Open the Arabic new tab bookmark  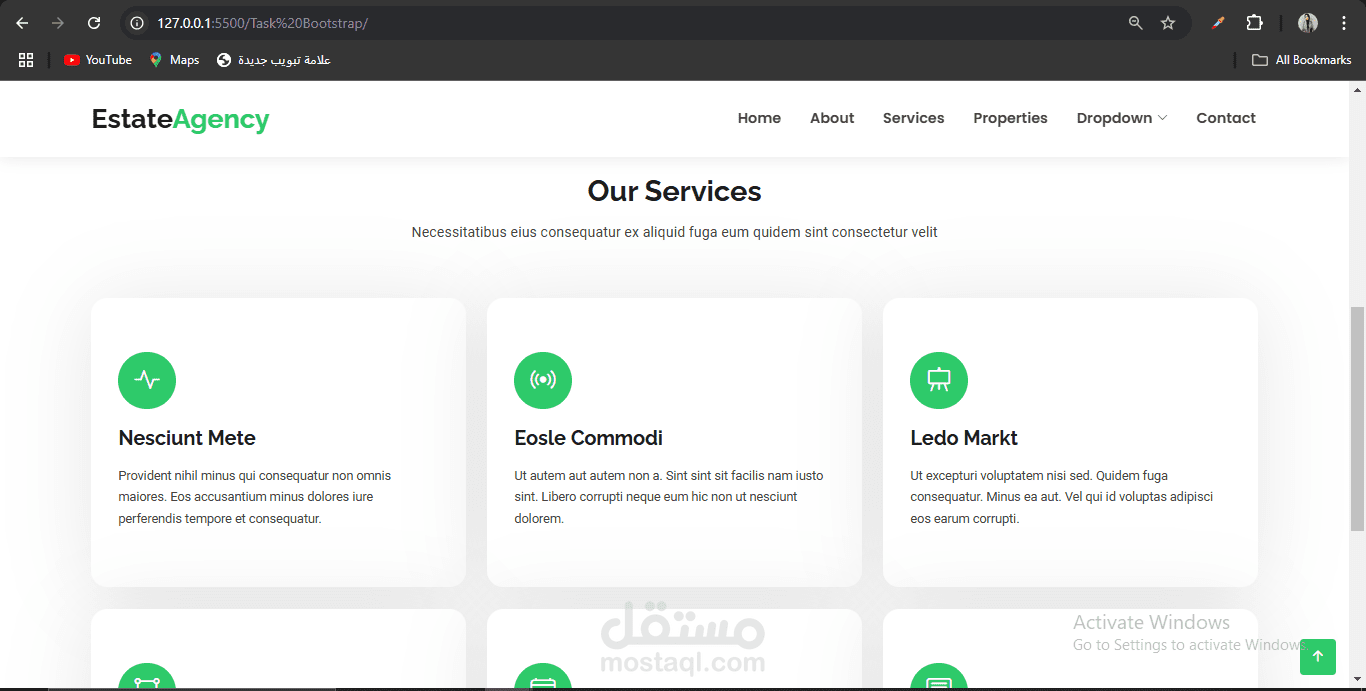tap(274, 60)
